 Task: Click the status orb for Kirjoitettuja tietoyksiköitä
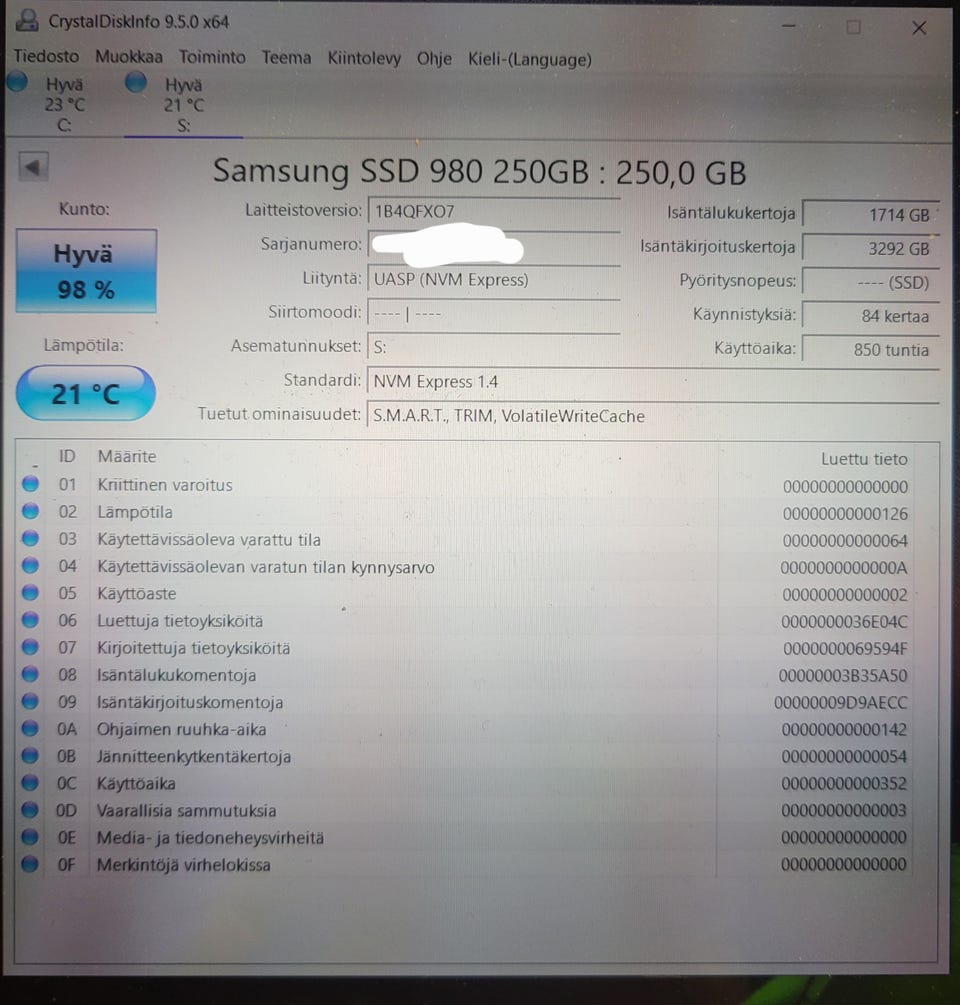30,647
